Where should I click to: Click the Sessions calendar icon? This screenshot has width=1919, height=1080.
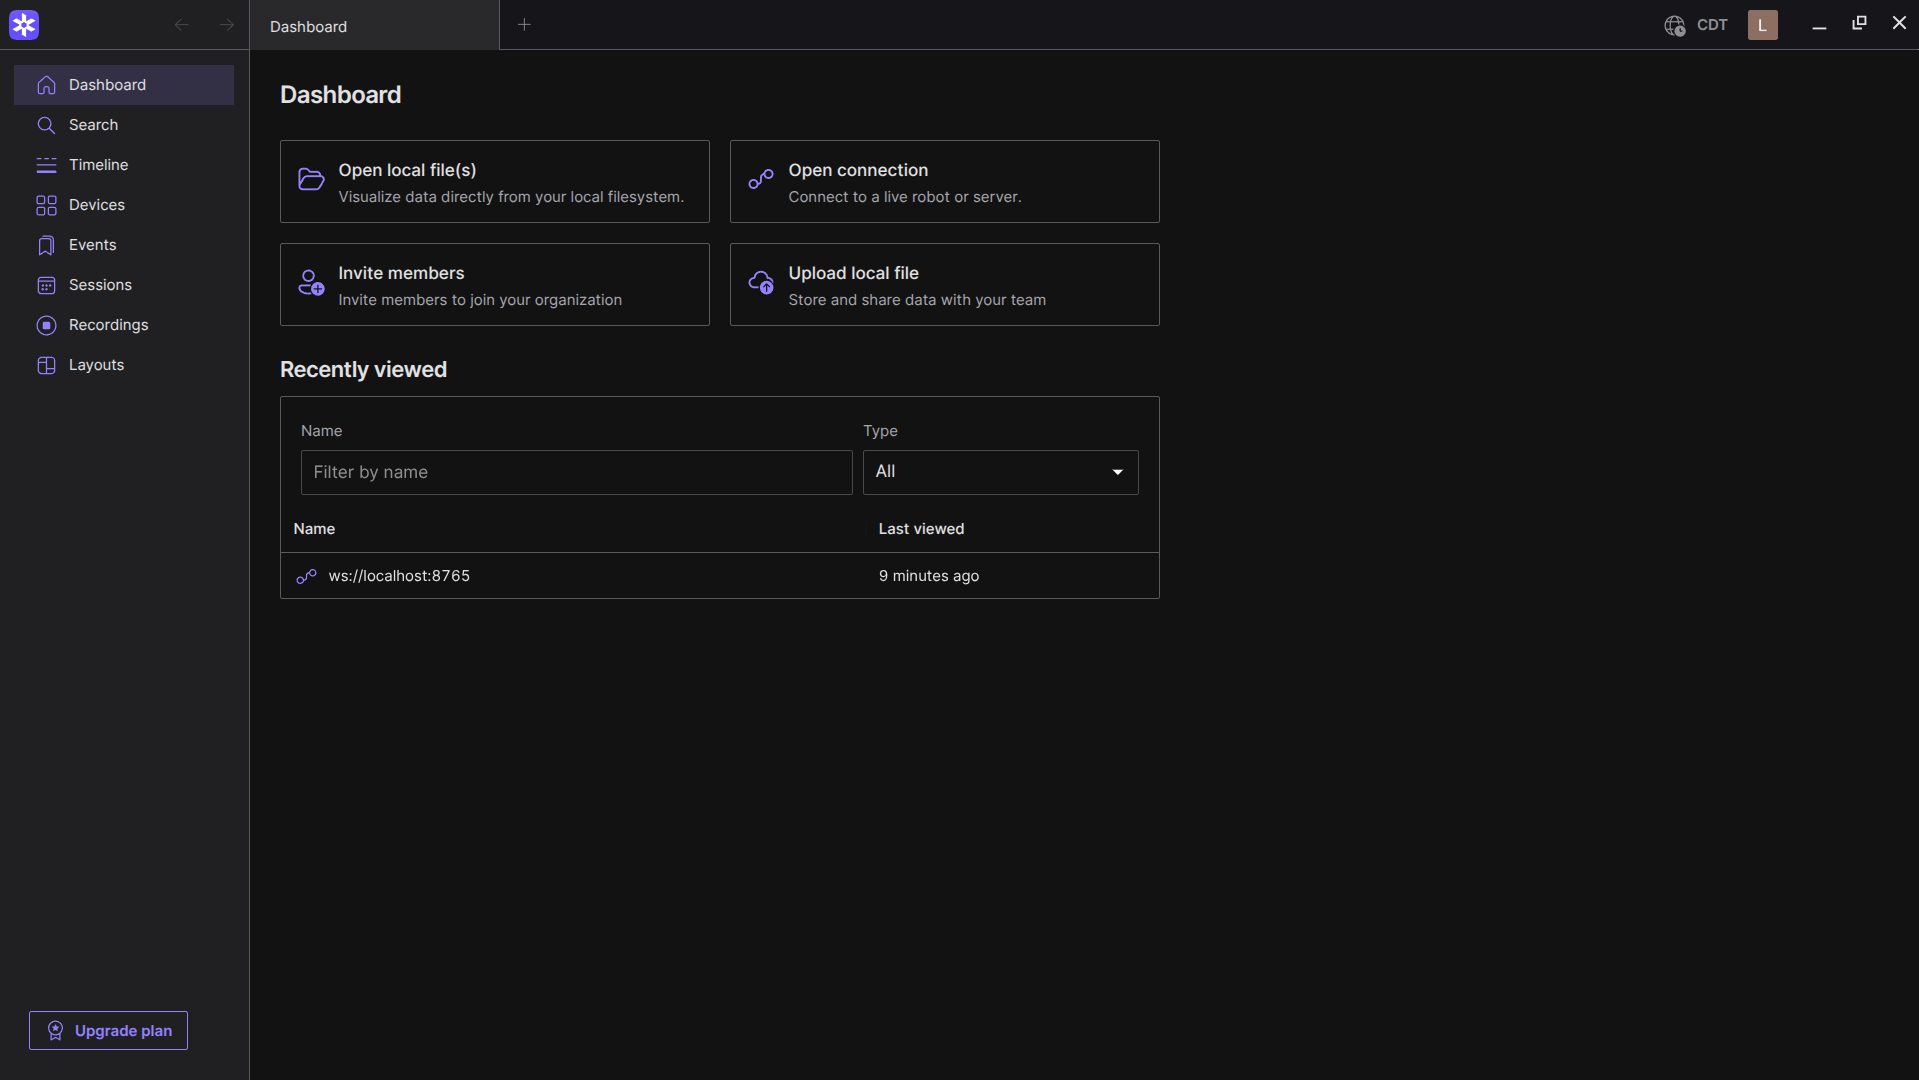(46, 285)
